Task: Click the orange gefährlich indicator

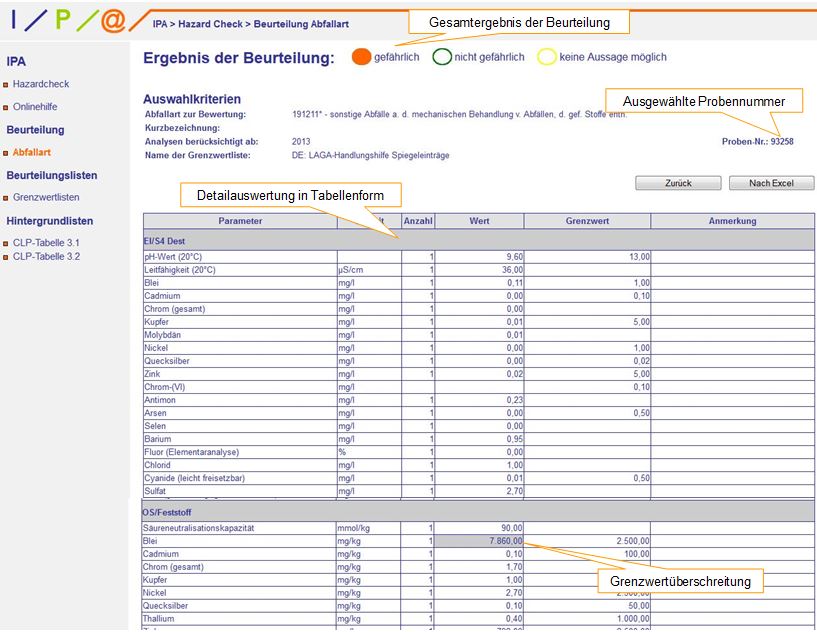Action: [x=361, y=57]
